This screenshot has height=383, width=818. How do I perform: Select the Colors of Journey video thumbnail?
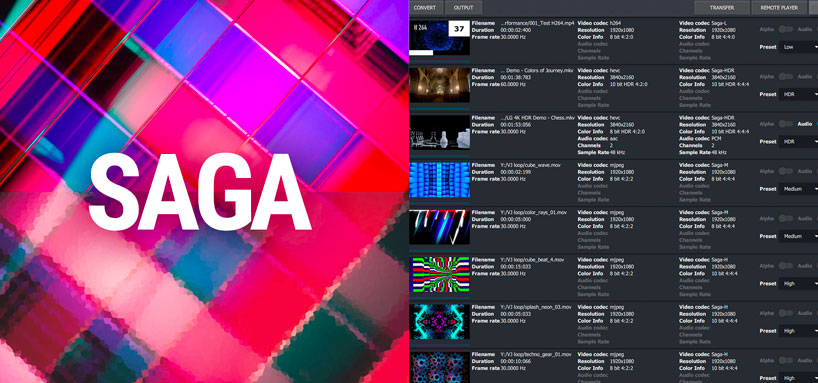pos(439,85)
